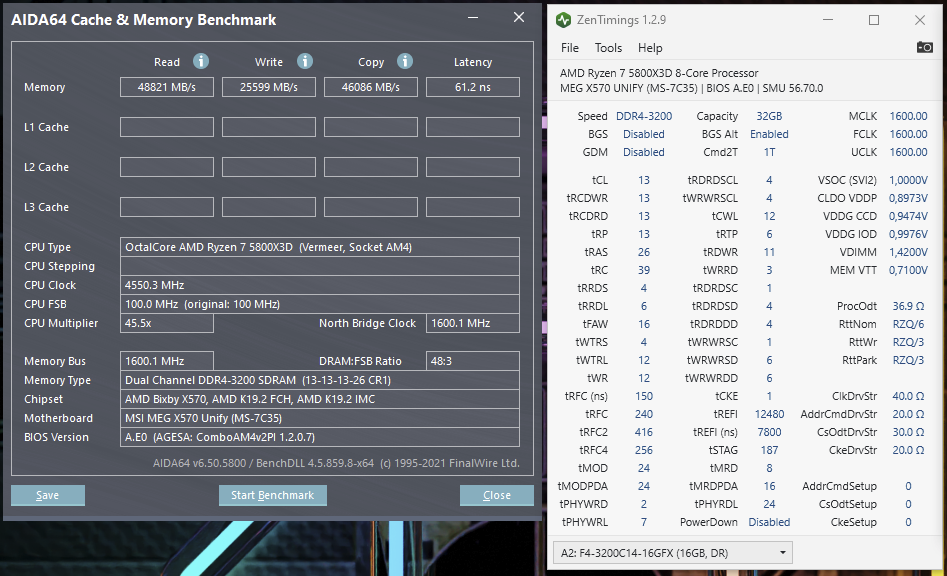Screen dimensions: 947x576
Task: Minimize the AIDA64 benchmark window
Action: (473, 18)
